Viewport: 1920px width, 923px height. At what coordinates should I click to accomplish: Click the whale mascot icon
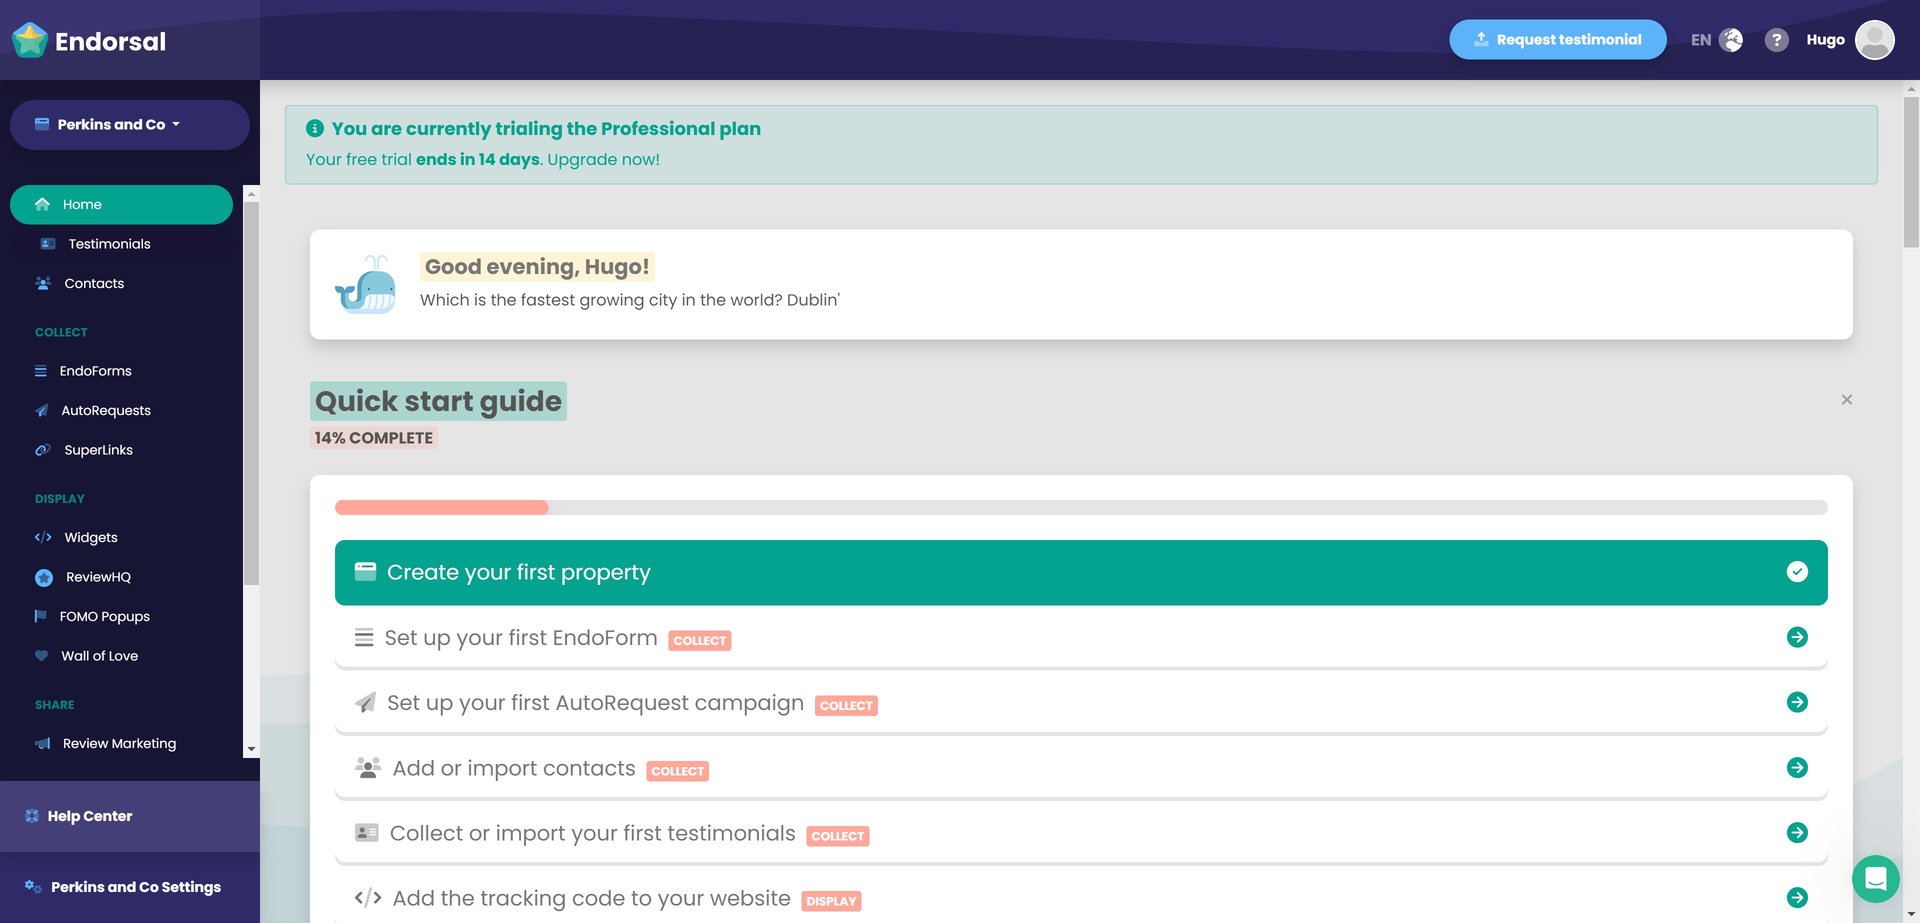pos(365,285)
